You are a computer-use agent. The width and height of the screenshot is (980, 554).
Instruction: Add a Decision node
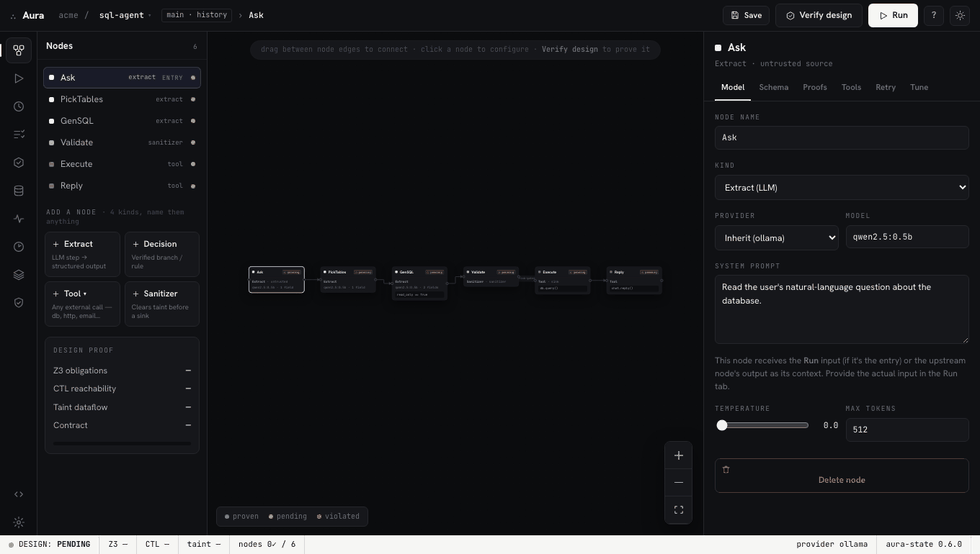(162, 254)
